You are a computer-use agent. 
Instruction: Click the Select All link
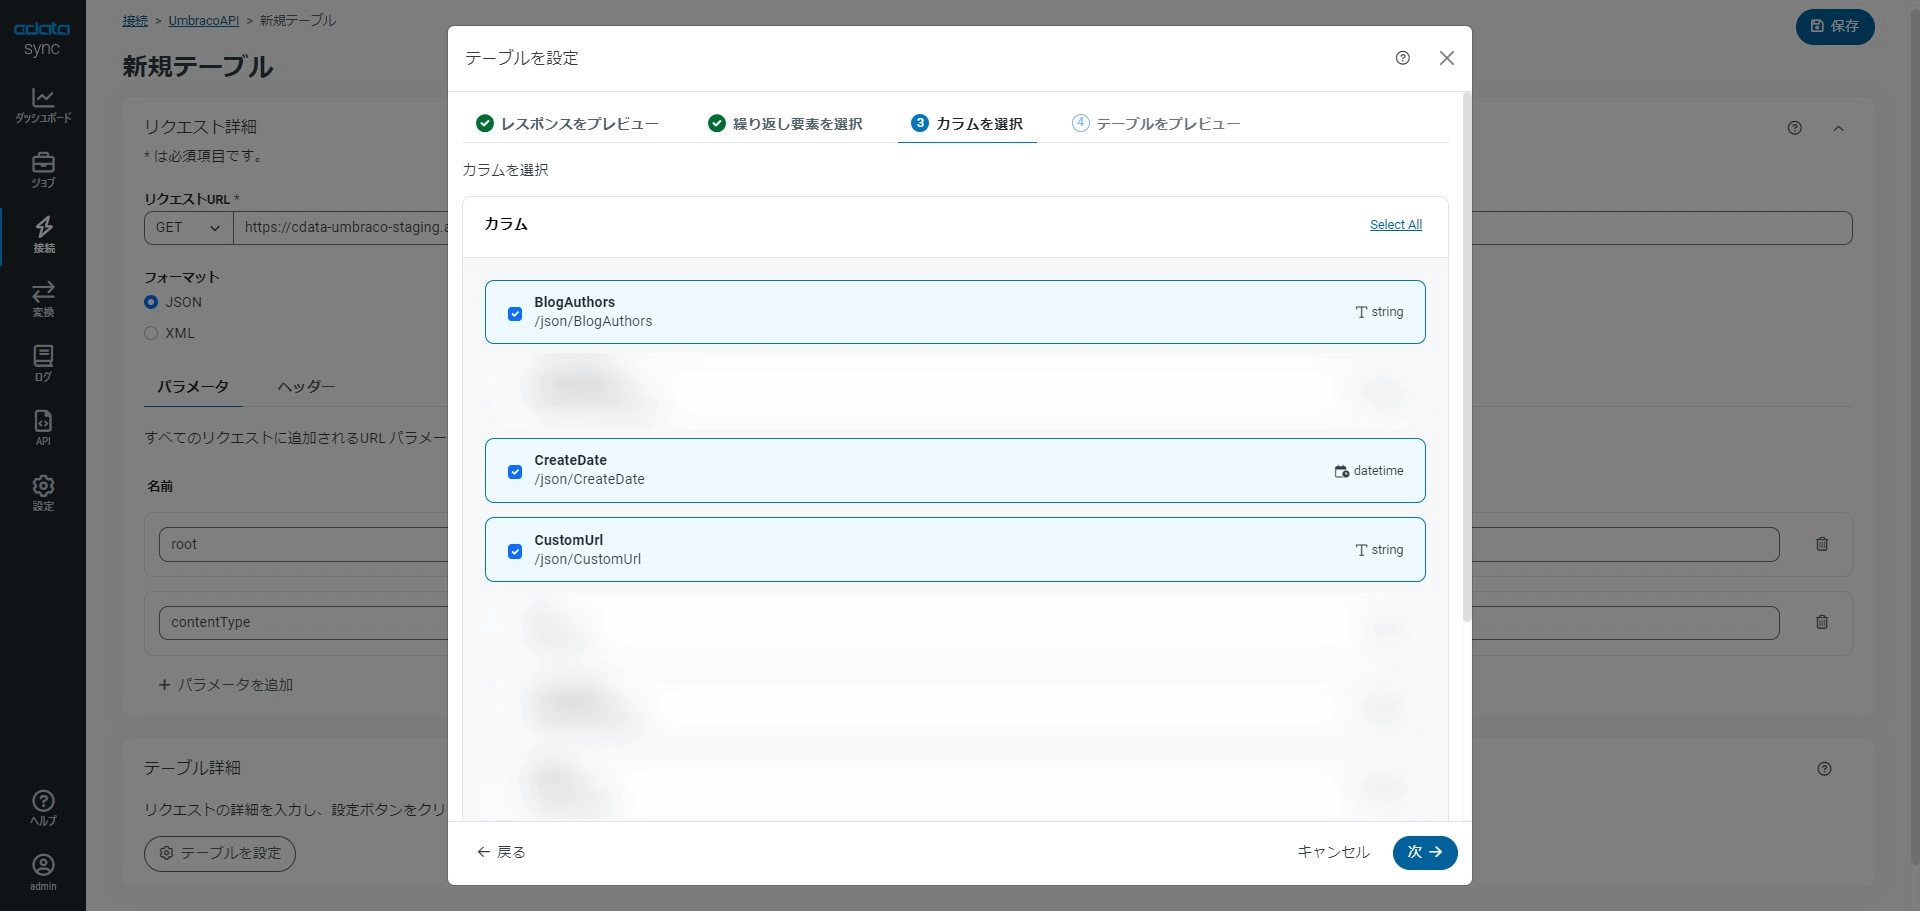tap(1396, 225)
